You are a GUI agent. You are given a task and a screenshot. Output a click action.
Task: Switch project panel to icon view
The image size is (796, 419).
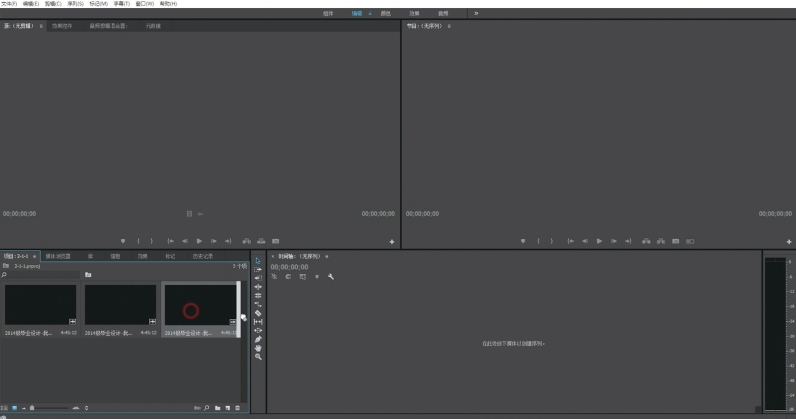15,408
